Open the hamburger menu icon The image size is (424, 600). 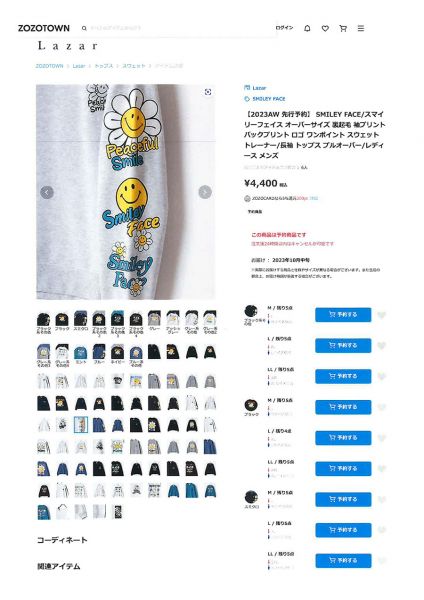coord(360,28)
